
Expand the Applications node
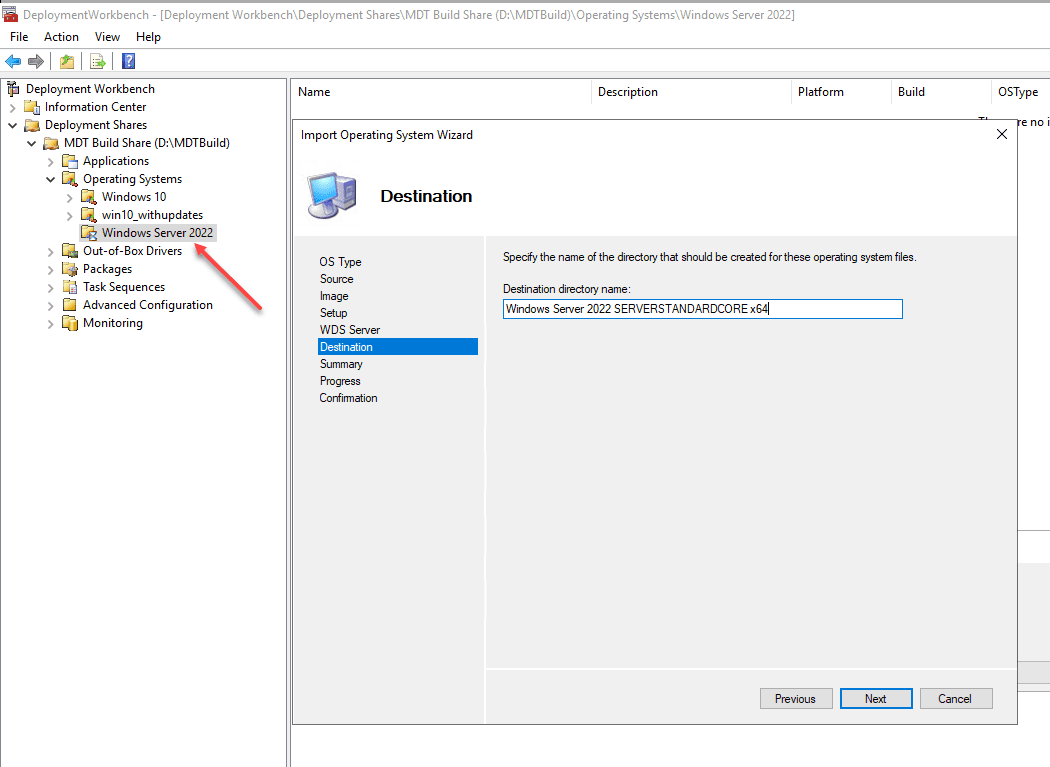pos(50,161)
